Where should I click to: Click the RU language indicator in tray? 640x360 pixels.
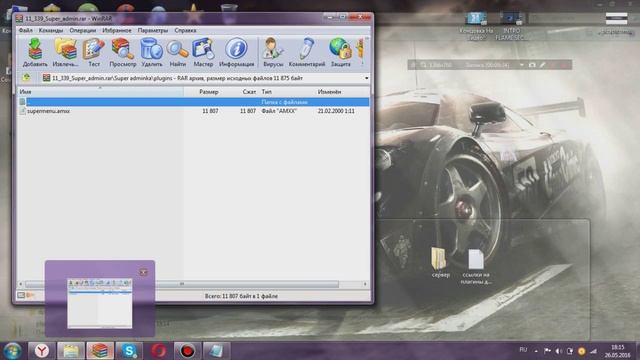[x=523, y=350]
